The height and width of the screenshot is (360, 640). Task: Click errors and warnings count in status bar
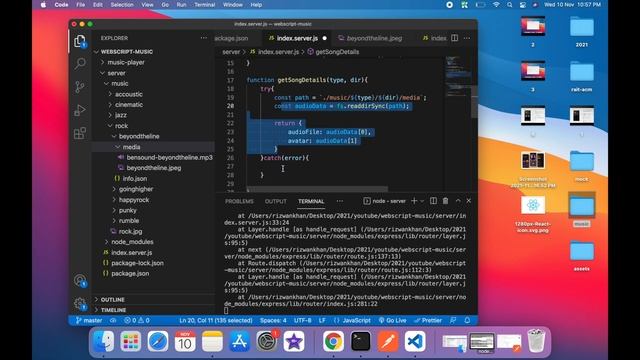[137, 320]
